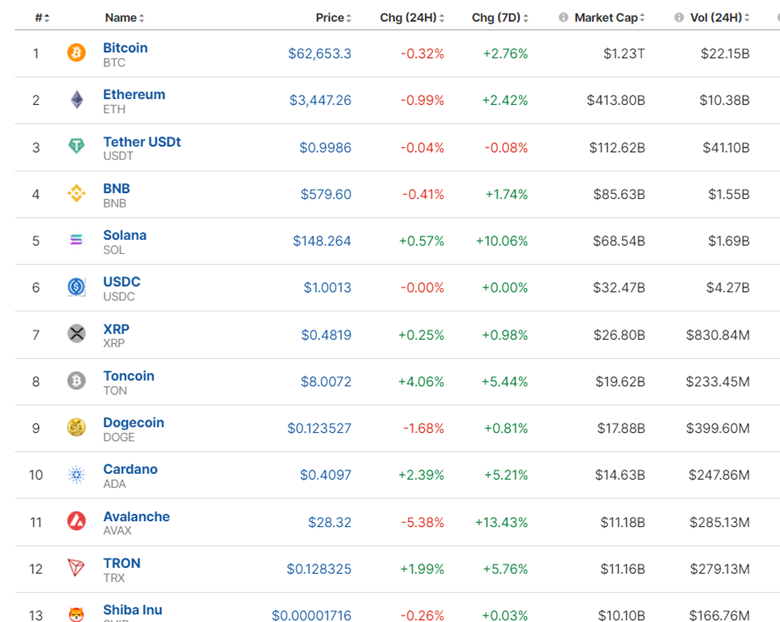Open the TRON name link
The height and width of the screenshot is (622, 780).
point(122,563)
